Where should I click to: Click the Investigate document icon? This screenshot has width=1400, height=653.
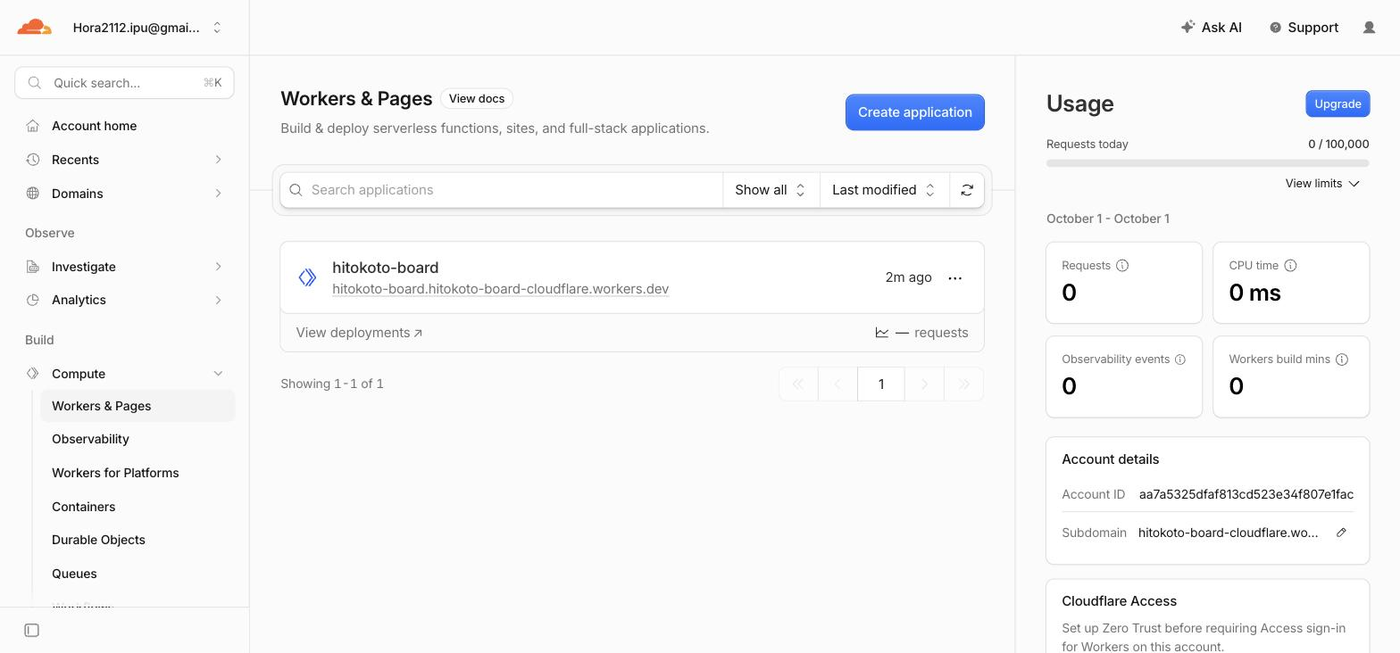tap(33, 267)
